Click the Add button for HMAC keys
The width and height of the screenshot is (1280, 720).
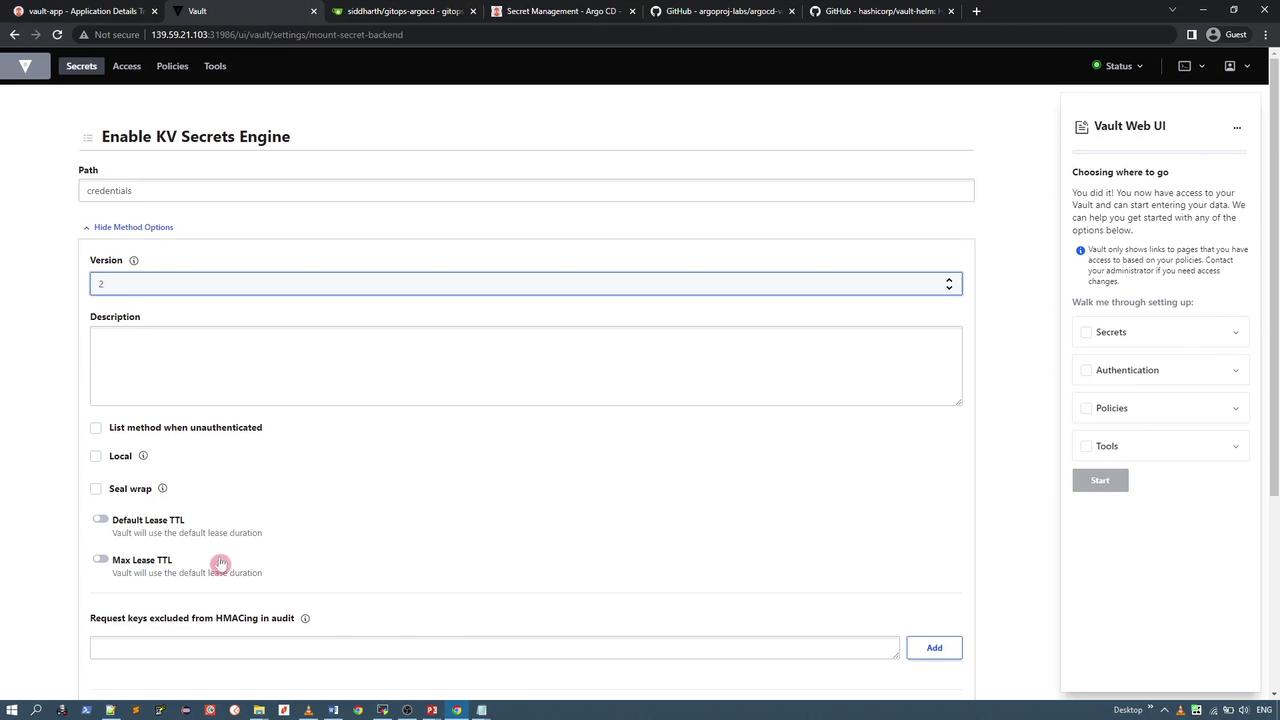click(934, 648)
